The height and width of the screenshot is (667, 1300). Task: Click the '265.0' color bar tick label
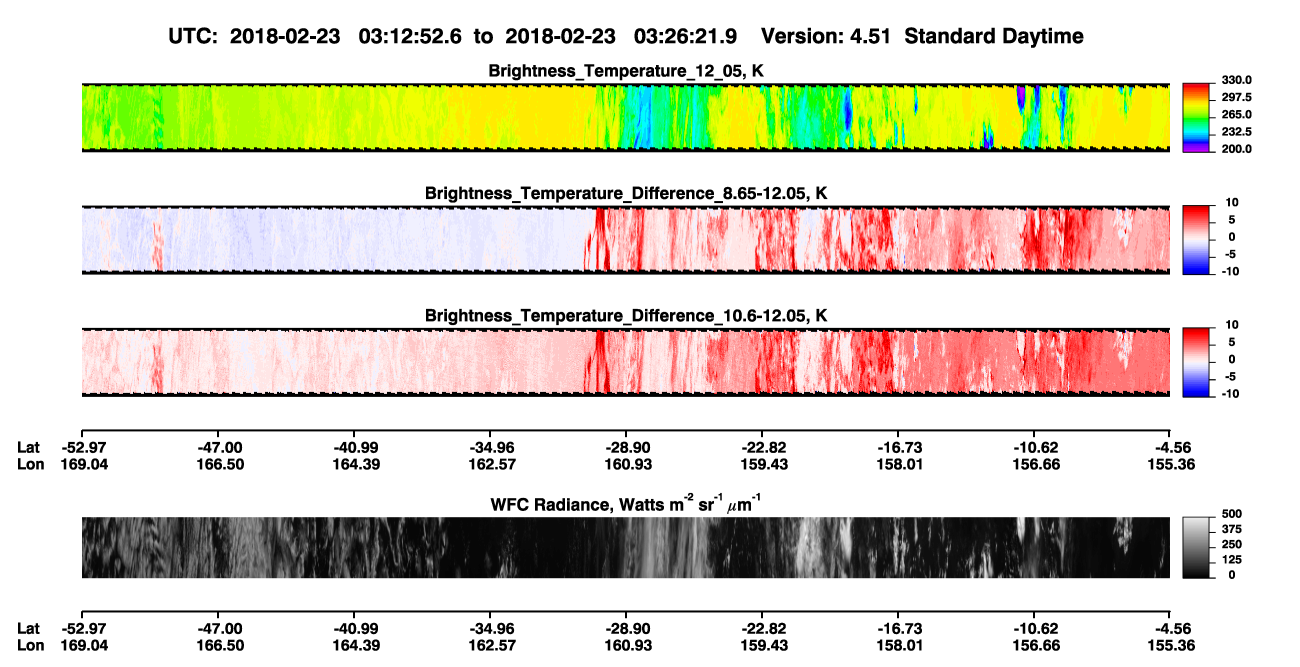click(1237, 114)
